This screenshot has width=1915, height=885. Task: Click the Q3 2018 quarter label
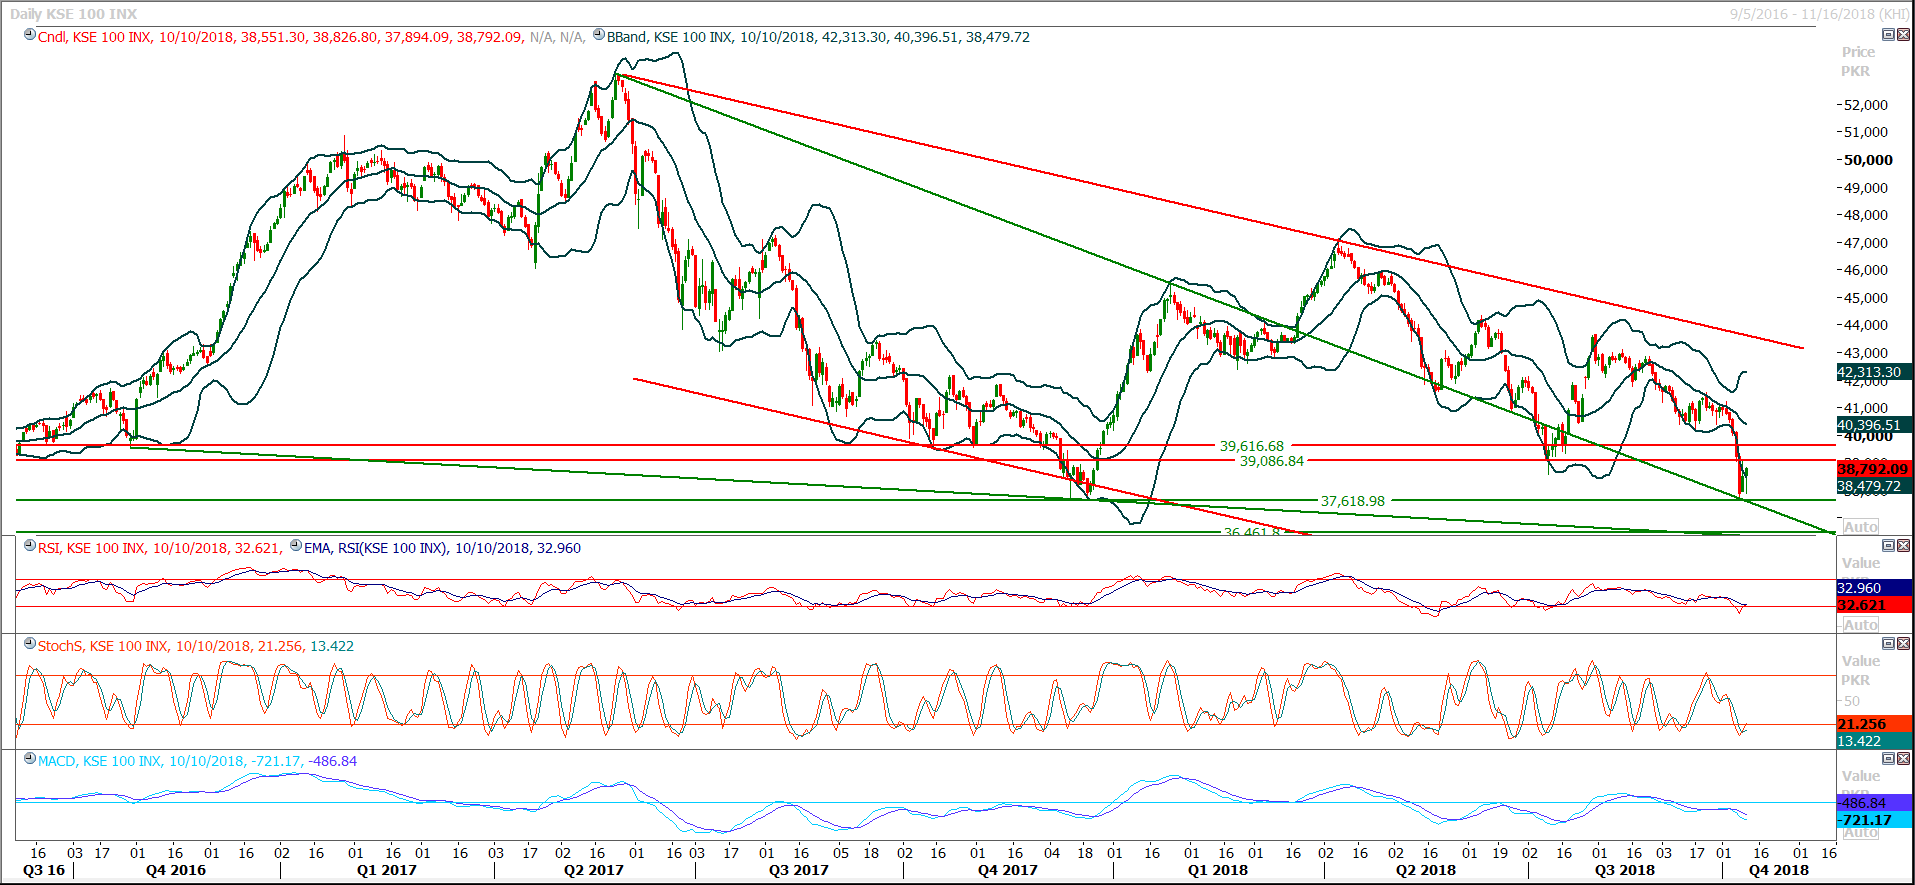(1624, 870)
